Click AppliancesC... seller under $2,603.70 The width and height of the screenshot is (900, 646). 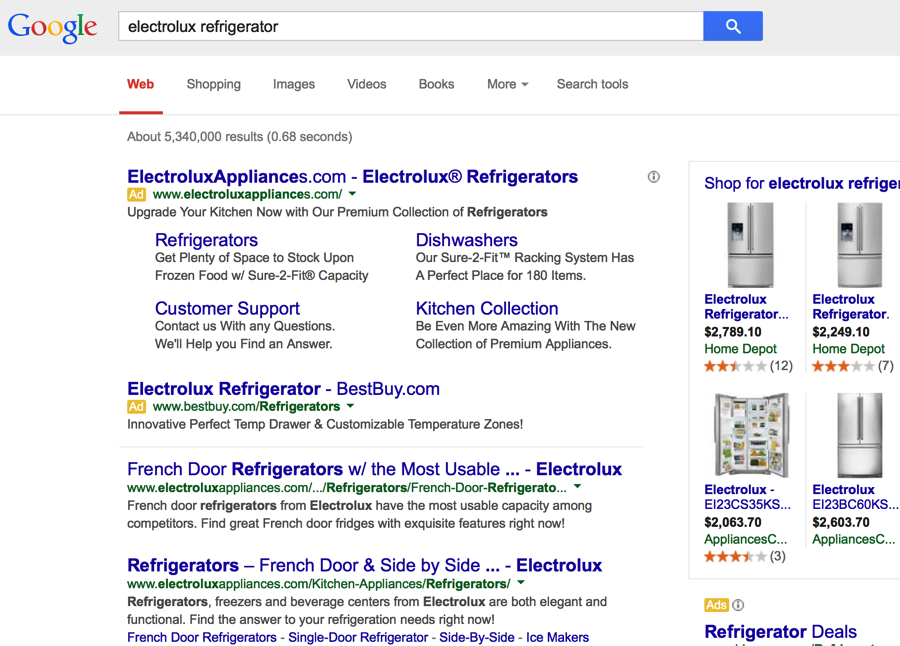click(854, 540)
